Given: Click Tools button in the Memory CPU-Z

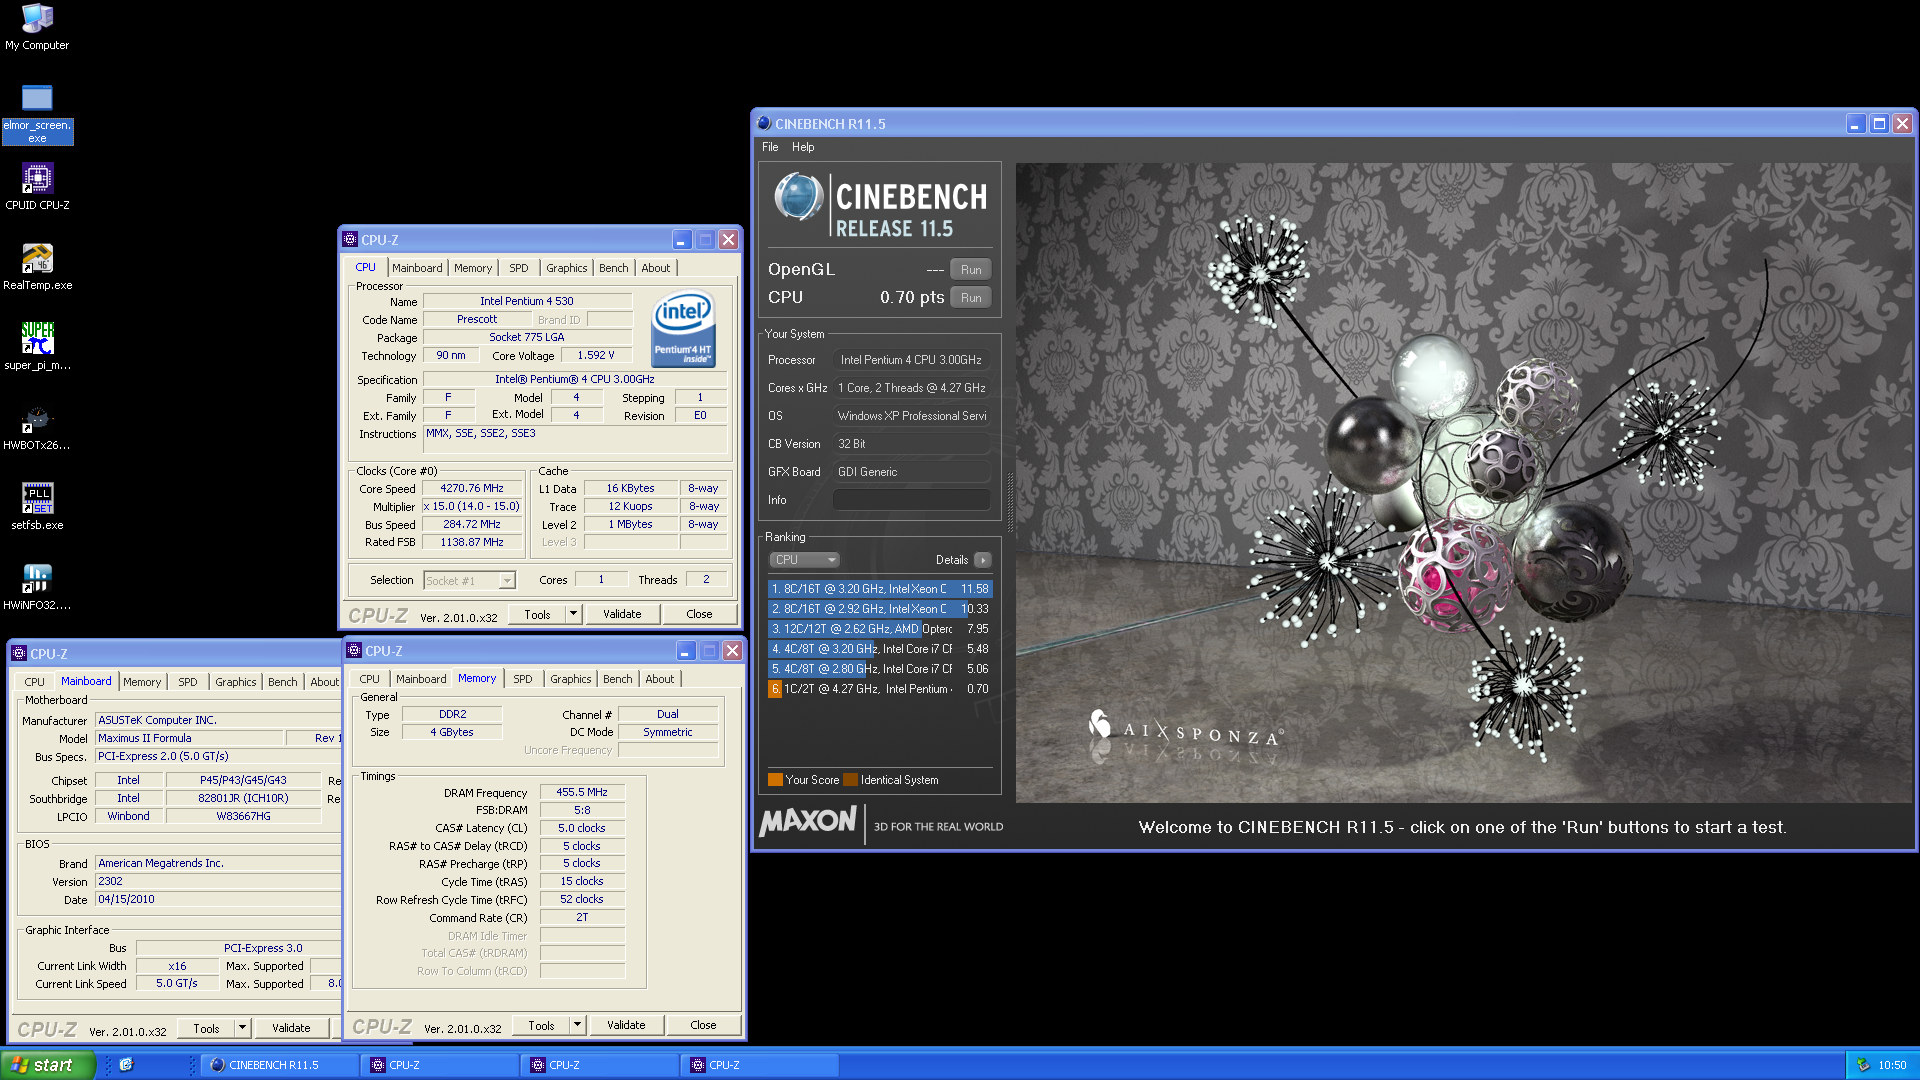Looking at the screenshot, I should point(541,1025).
